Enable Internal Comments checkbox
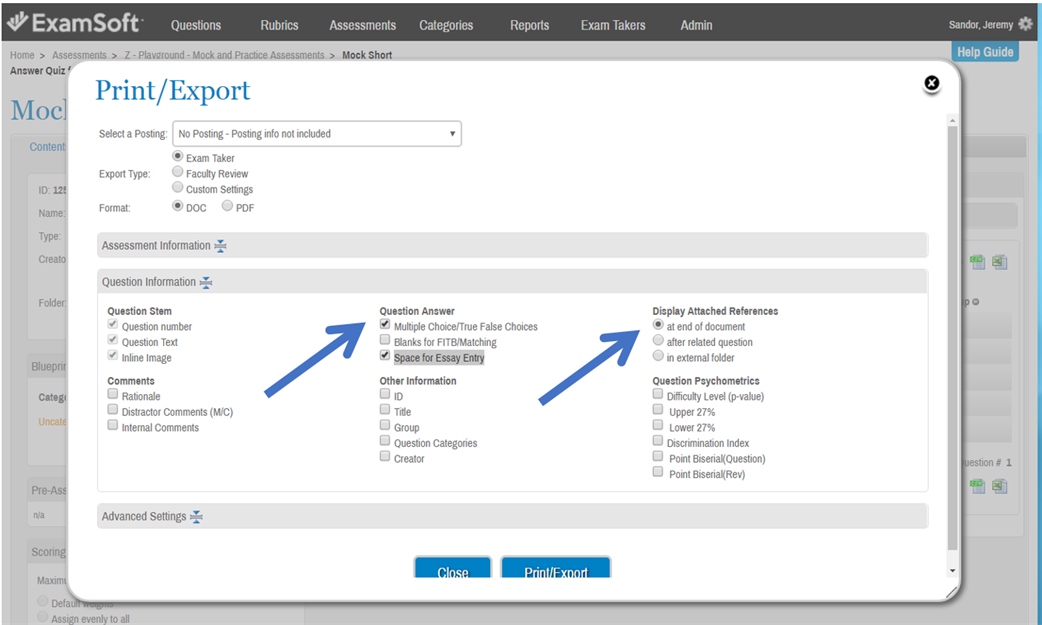The width and height of the screenshot is (1042, 625). (x=113, y=426)
